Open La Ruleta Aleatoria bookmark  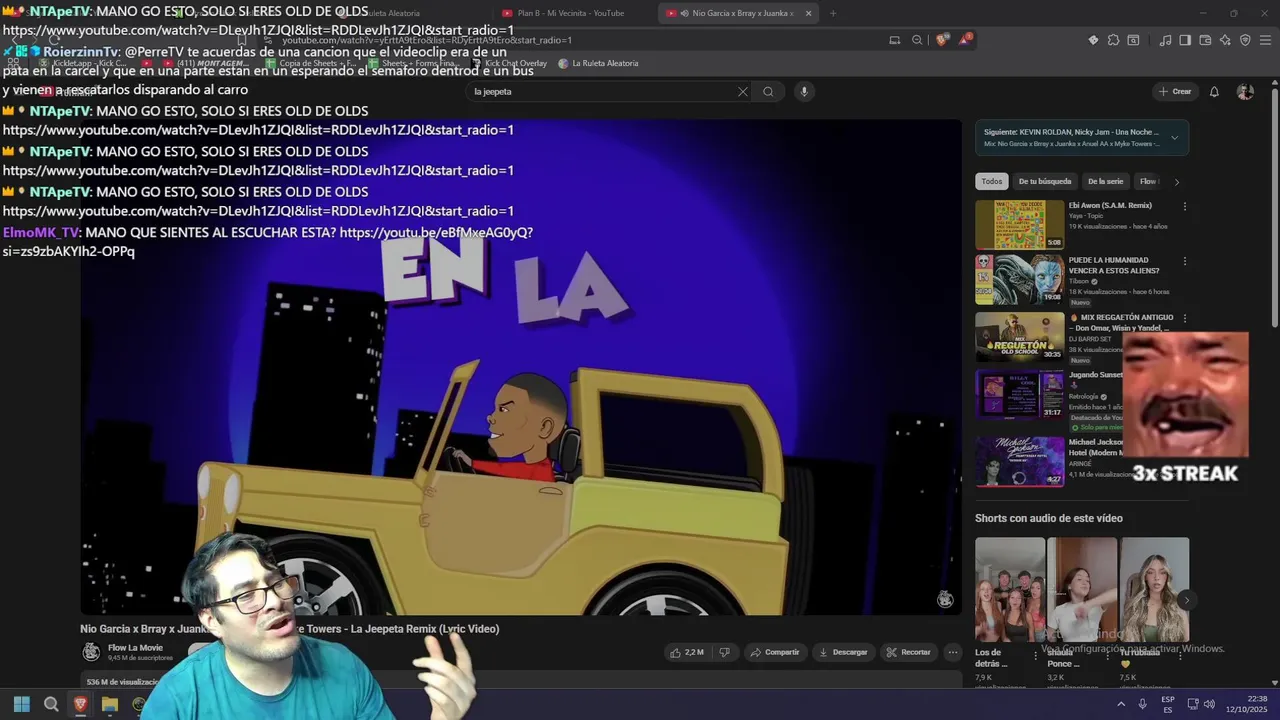point(598,63)
